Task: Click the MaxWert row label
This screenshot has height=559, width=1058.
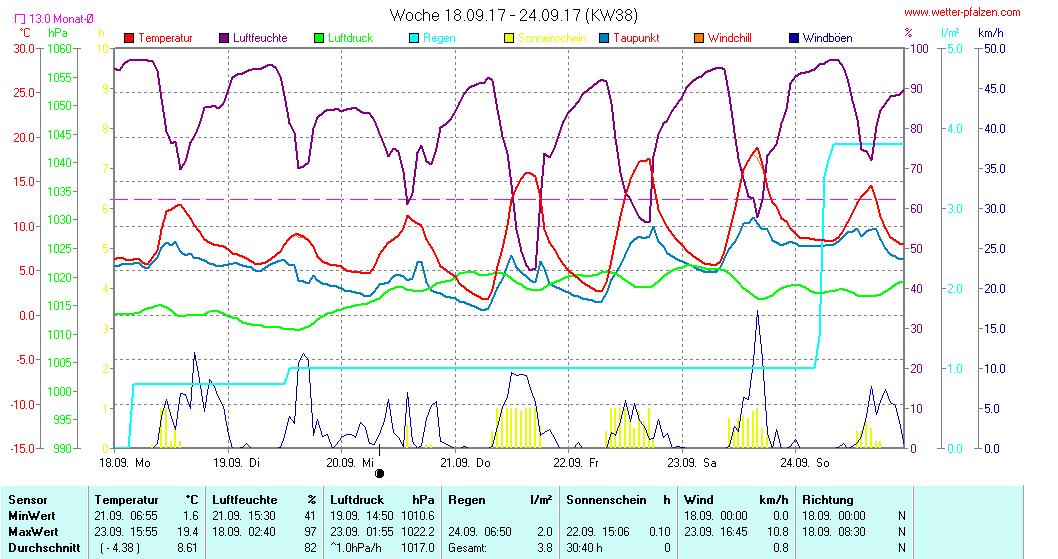Action: tap(33, 532)
